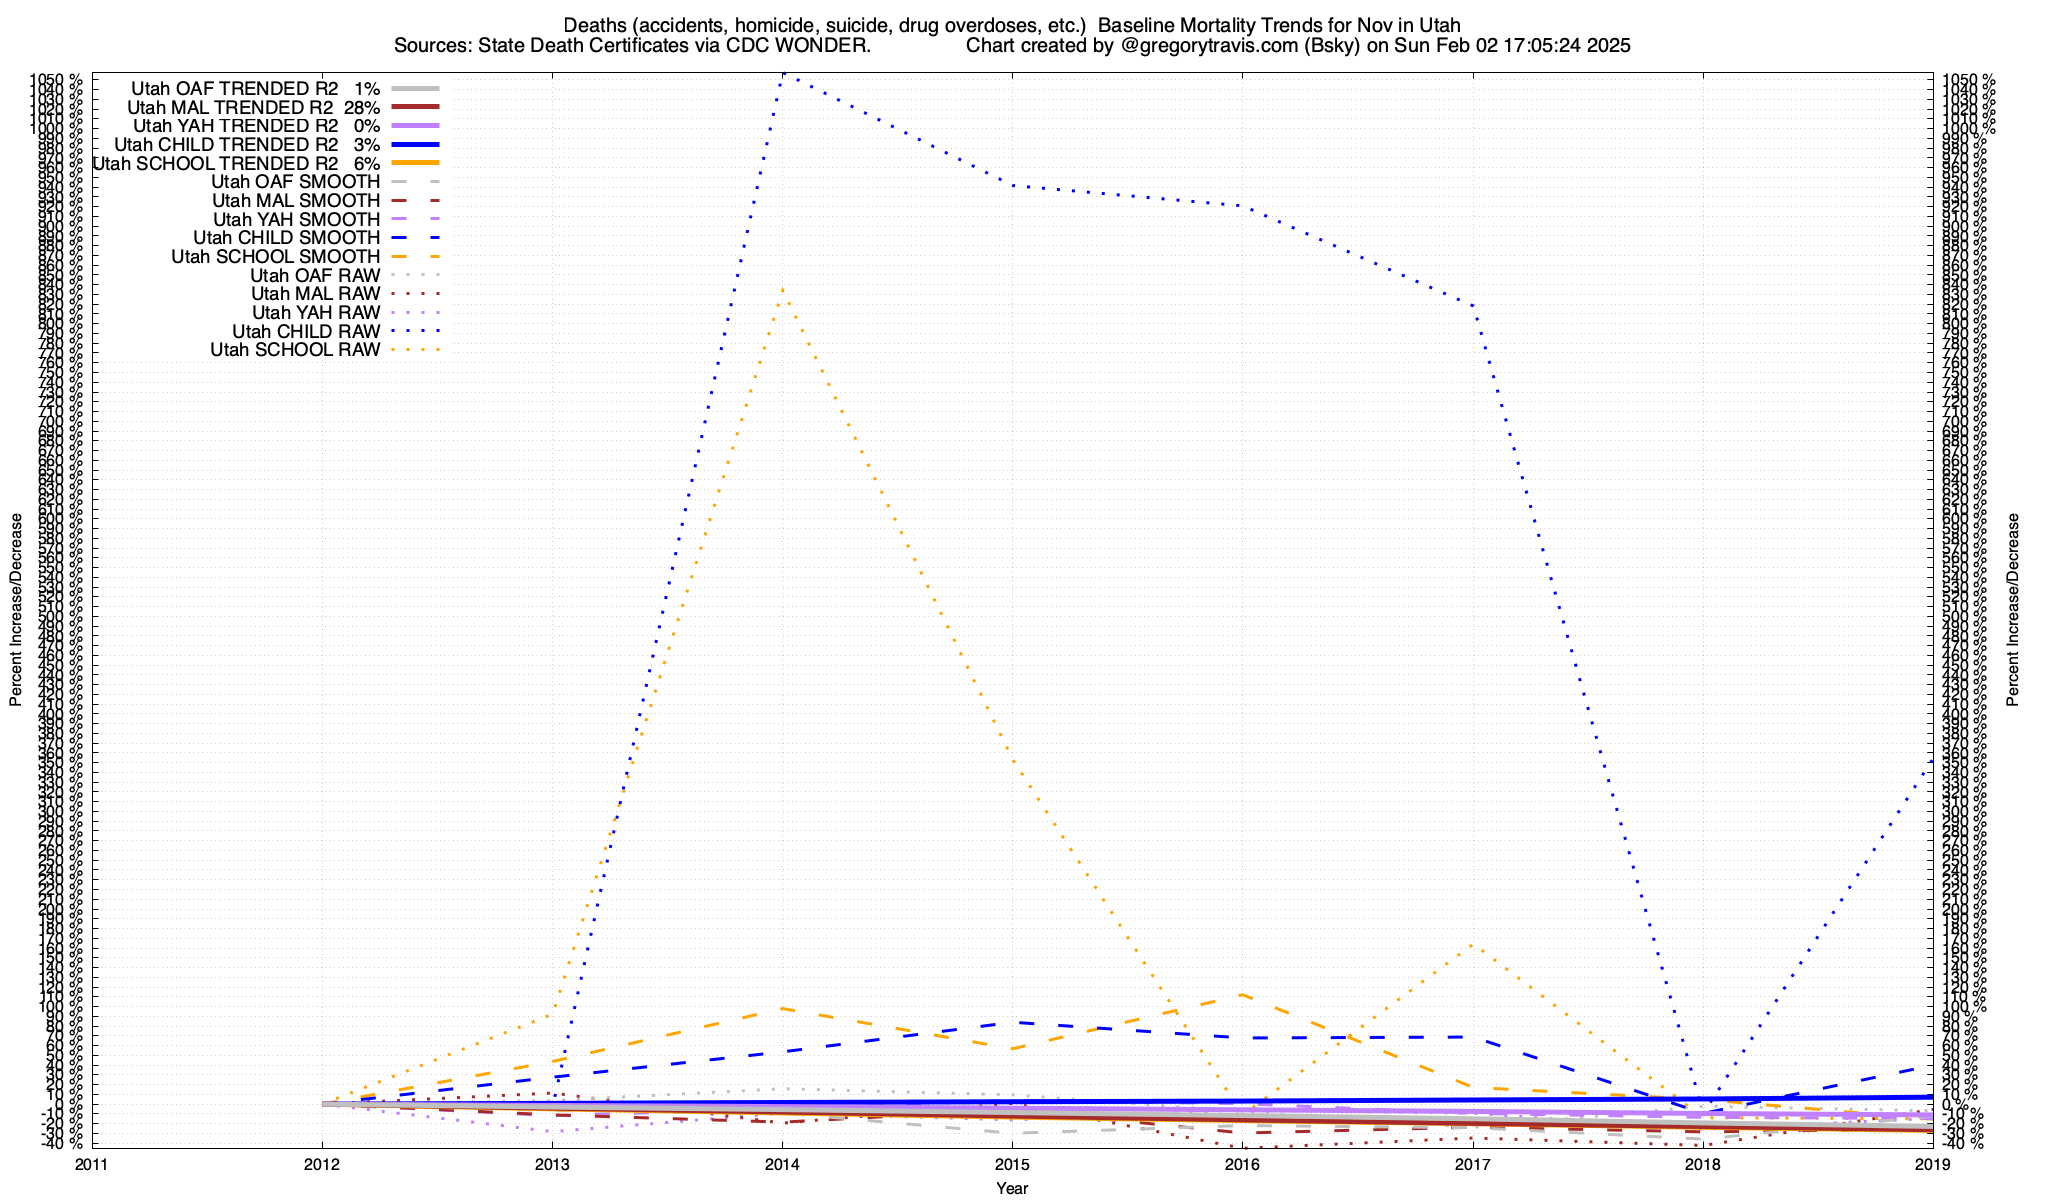Screen dimensions: 2048x1200
Task: Click the orange dashed peak near 2016
Action: (1241, 994)
